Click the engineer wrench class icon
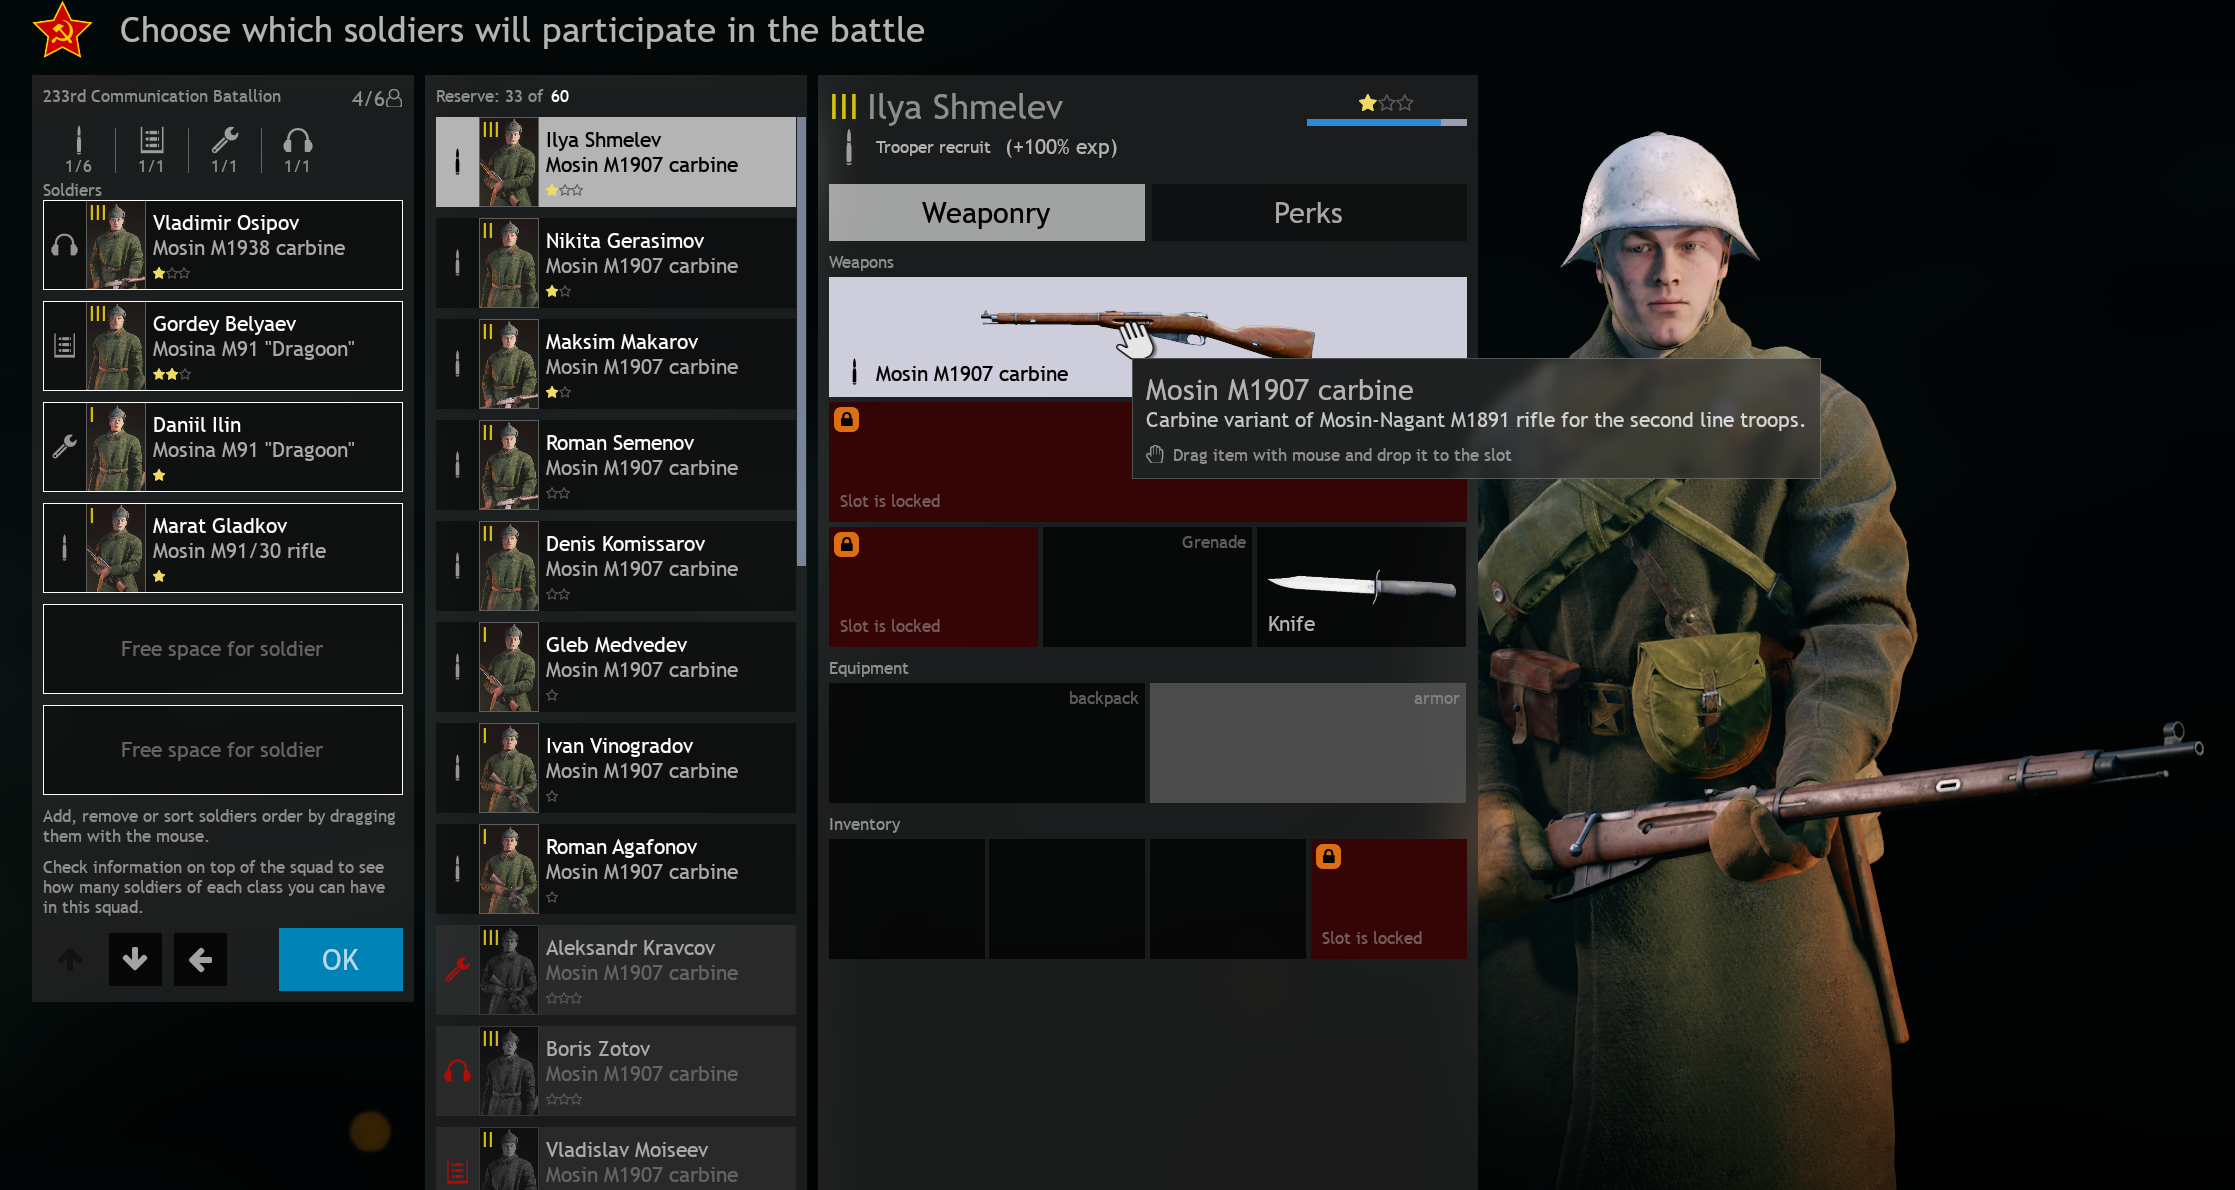Screen dimensions: 2235x1190 pos(225,140)
